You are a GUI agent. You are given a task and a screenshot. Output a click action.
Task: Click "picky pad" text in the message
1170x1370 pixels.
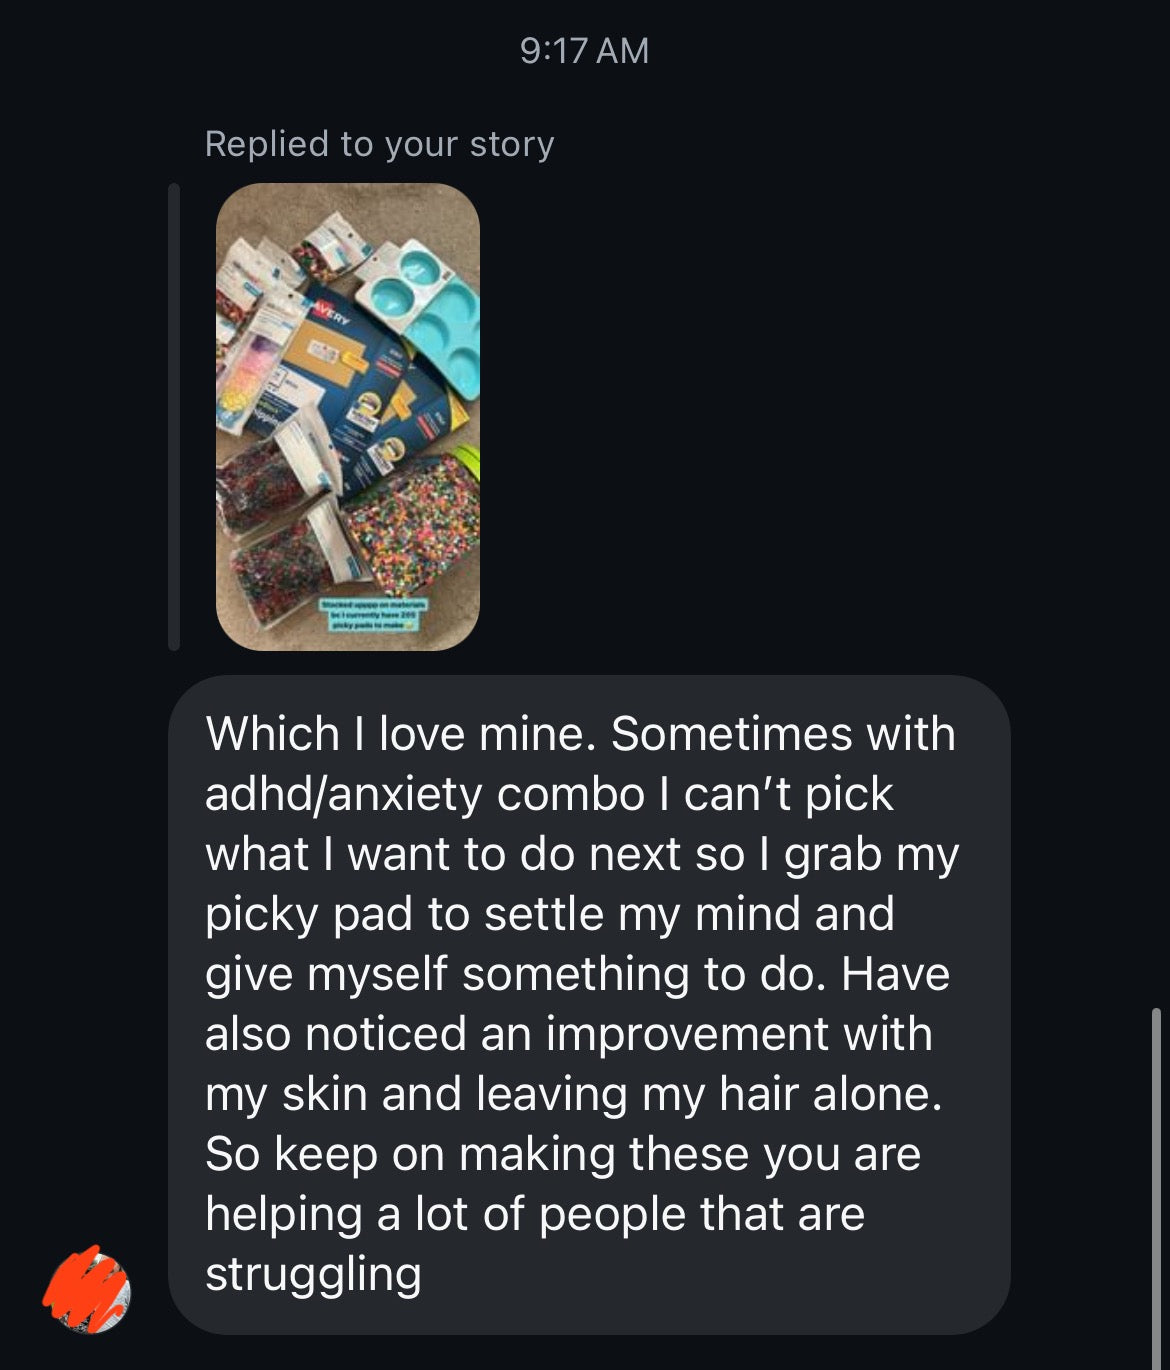point(308,915)
